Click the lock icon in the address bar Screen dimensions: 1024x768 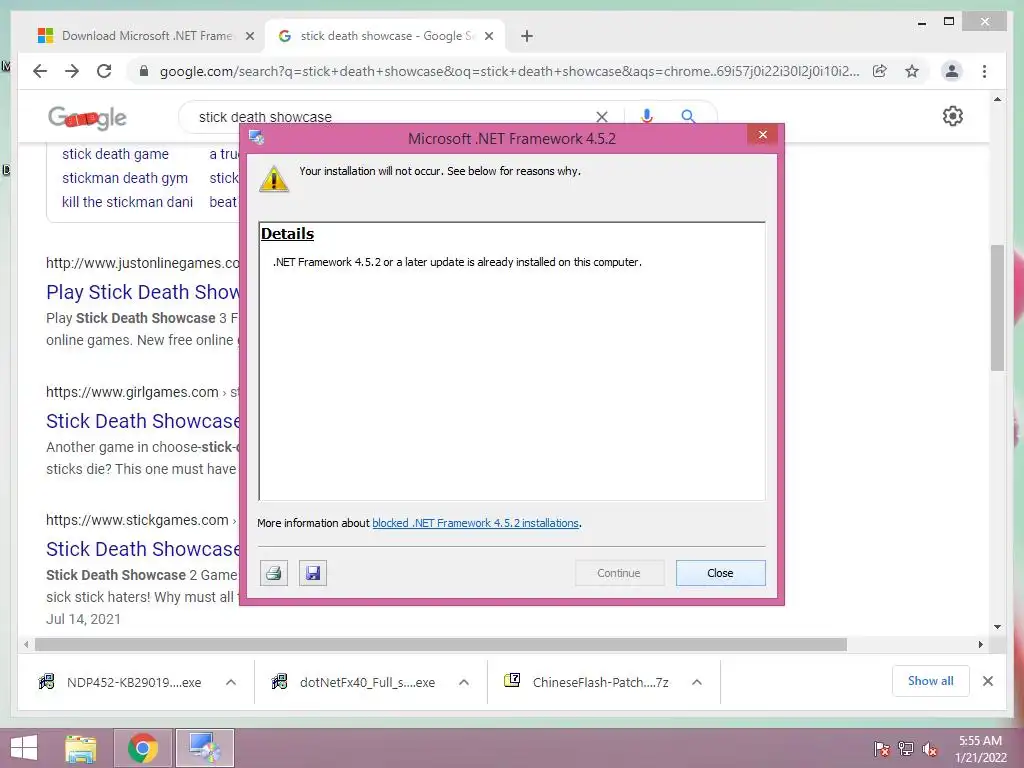click(144, 71)
